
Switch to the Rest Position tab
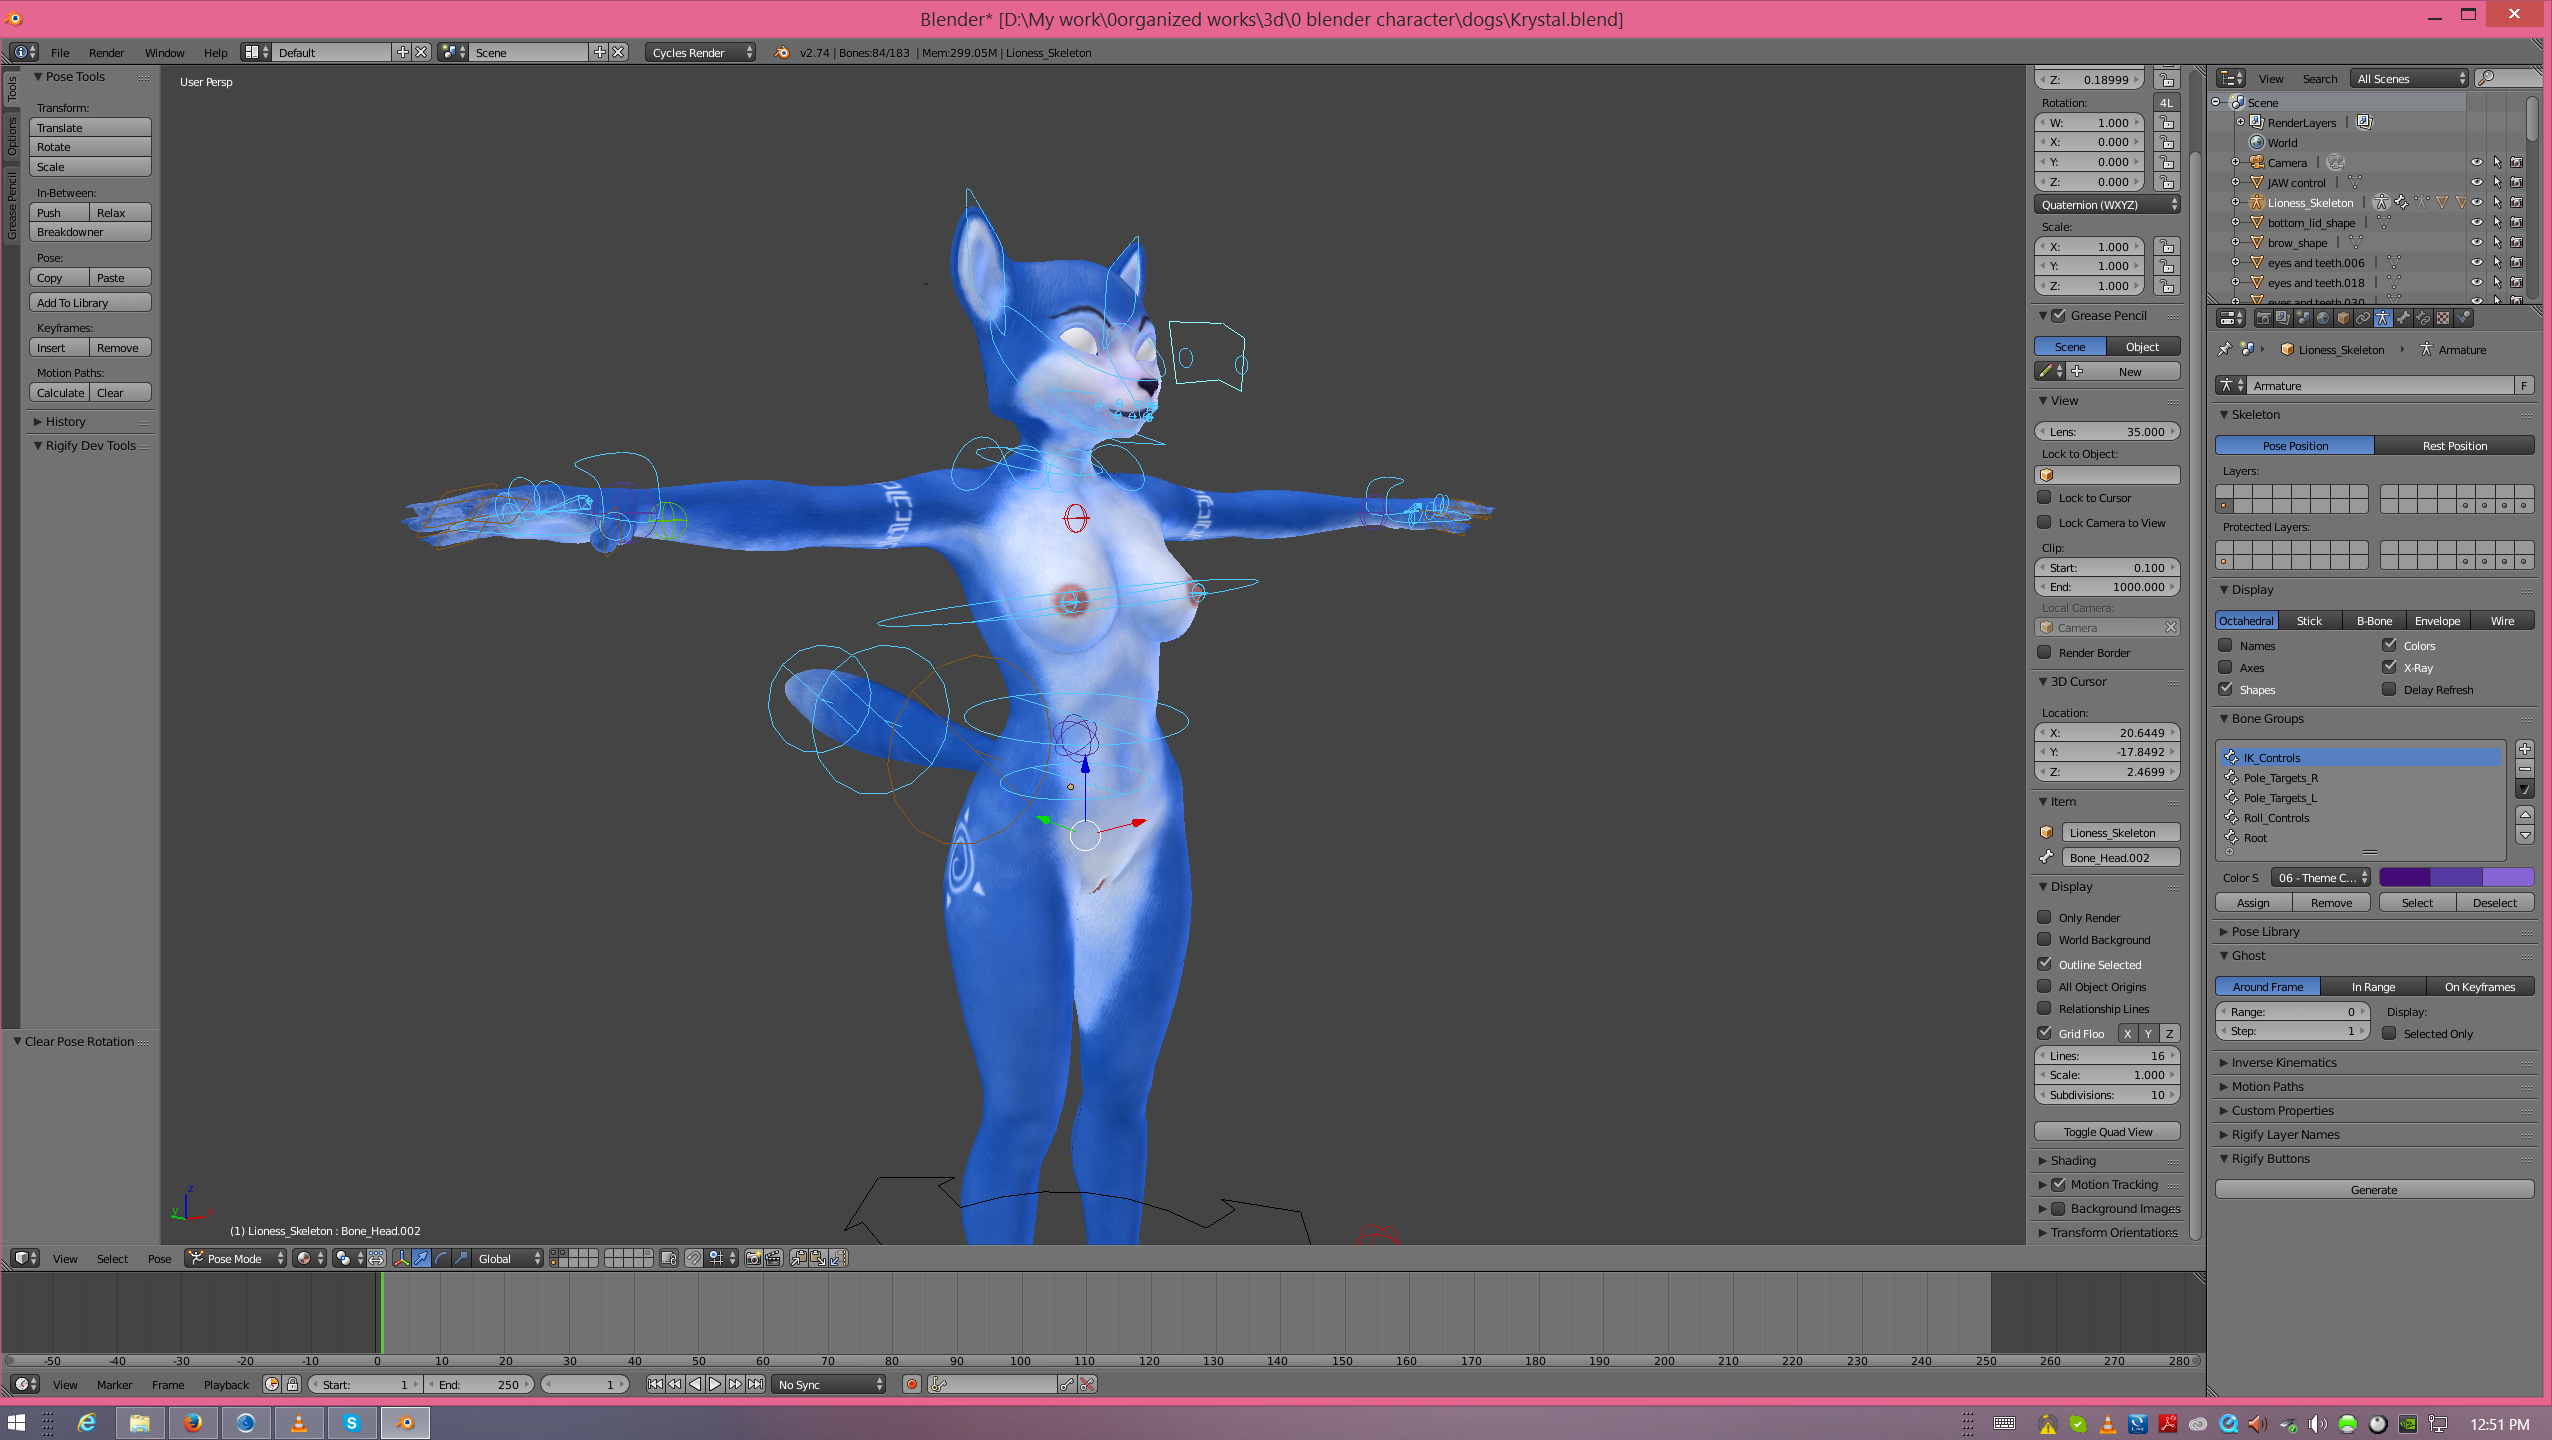[x=2454, y=446]
